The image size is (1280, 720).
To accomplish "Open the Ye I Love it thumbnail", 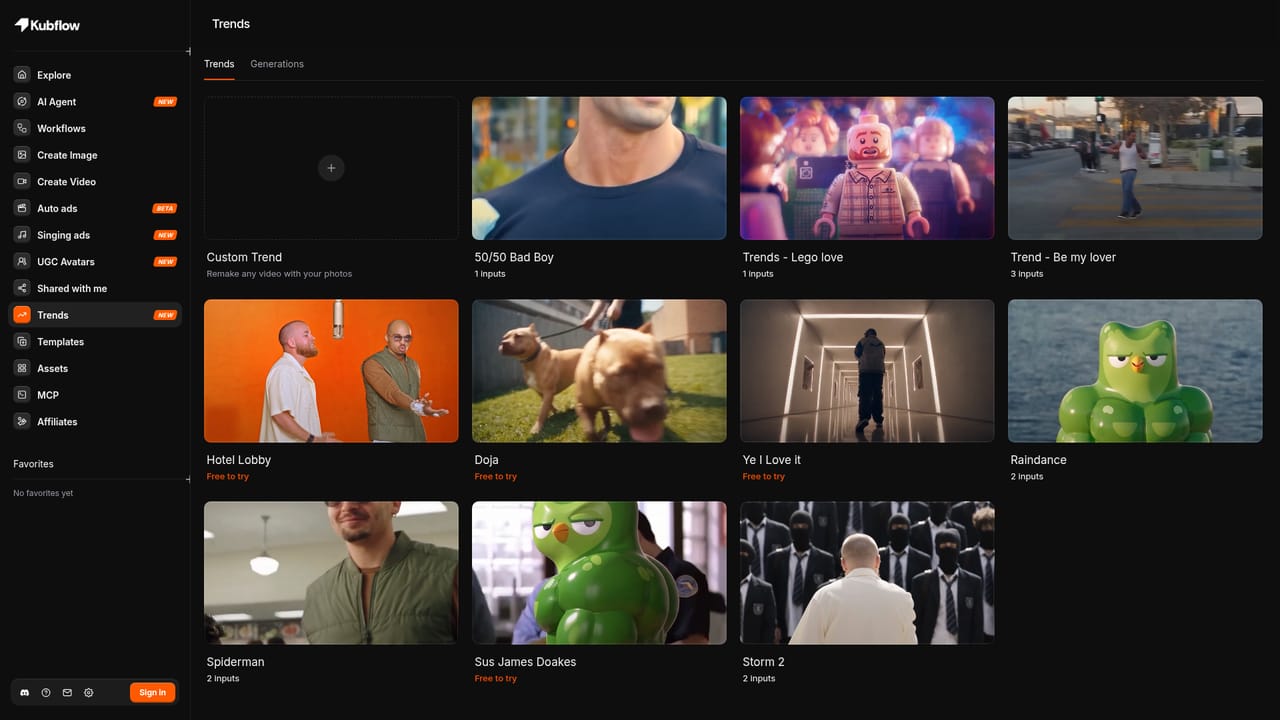I will click(x=867, y=371).
